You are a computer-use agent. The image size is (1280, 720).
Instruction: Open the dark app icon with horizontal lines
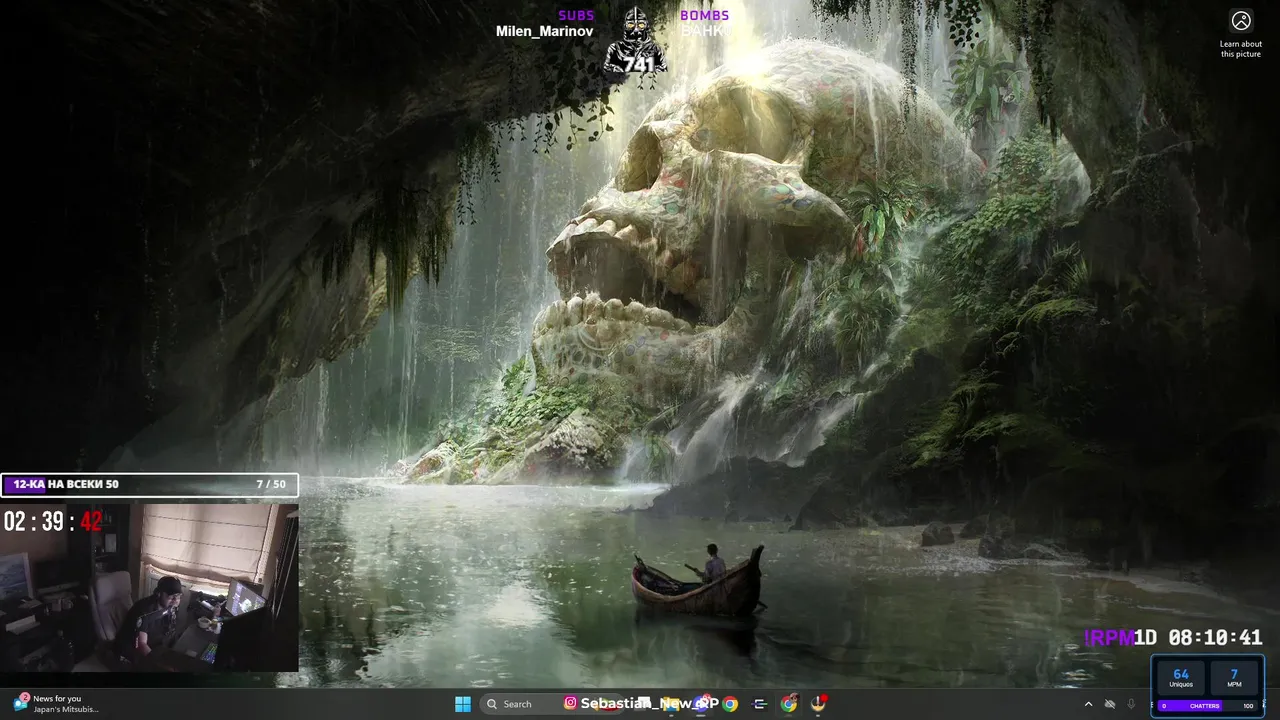759,704
